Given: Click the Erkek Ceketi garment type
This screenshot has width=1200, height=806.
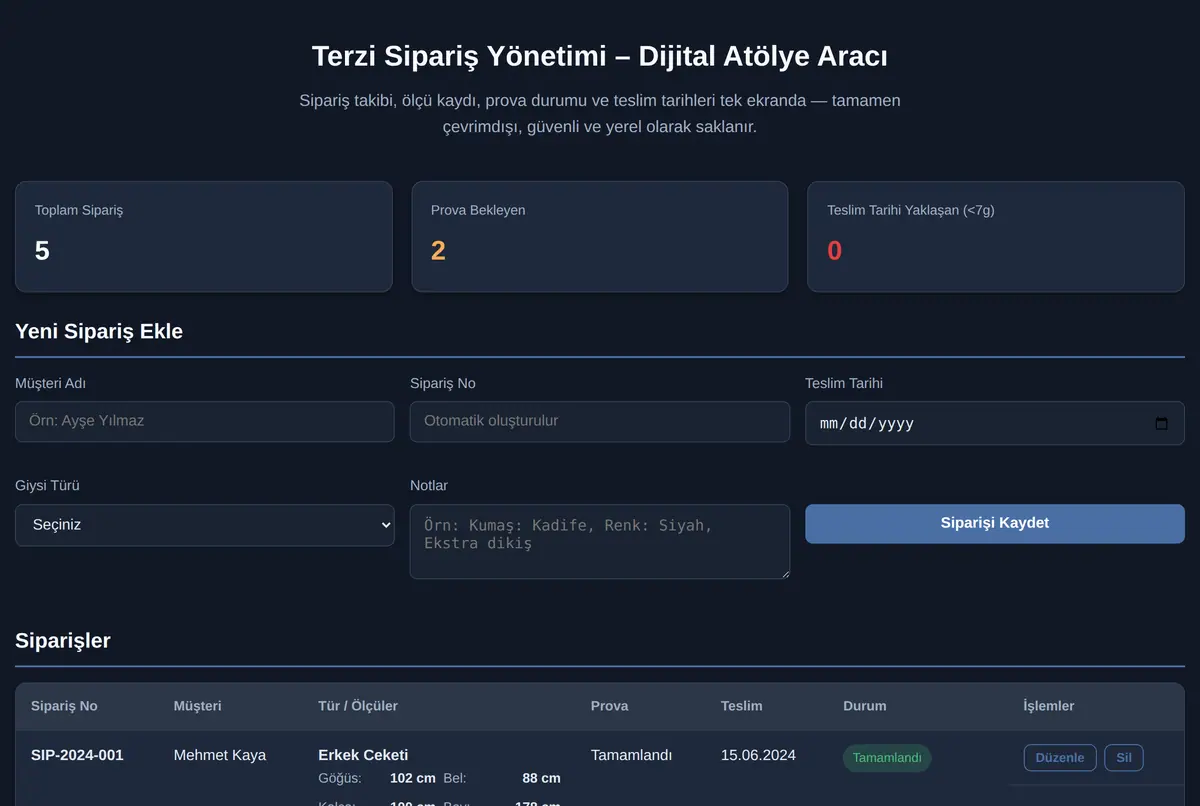Looking at the screenshot, I should (363, 755).
